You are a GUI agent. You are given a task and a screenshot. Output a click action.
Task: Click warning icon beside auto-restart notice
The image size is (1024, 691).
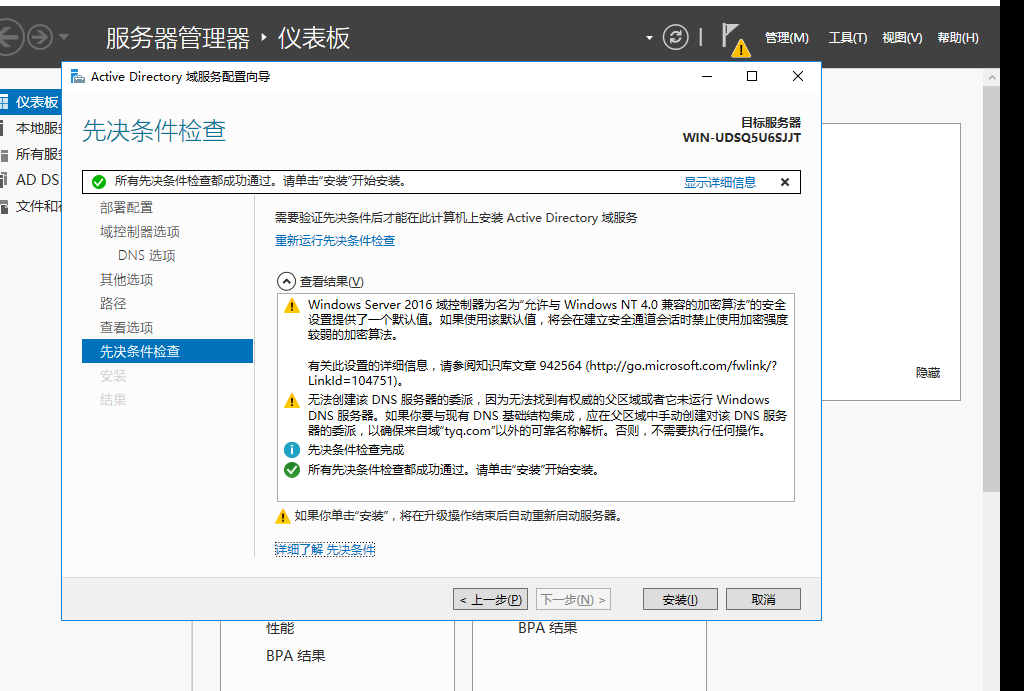tap(282, 517)
